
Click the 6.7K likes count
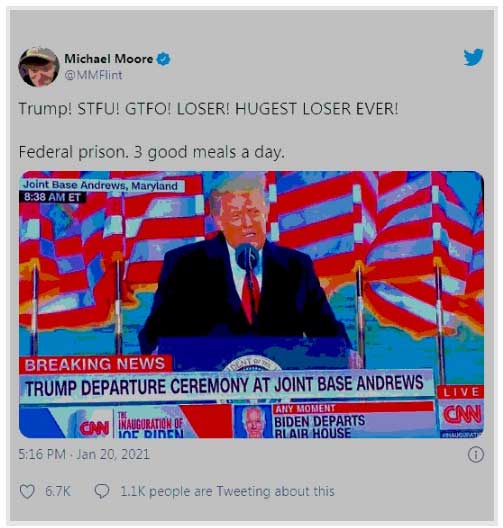pyautogui.click(x=58, y=492)
